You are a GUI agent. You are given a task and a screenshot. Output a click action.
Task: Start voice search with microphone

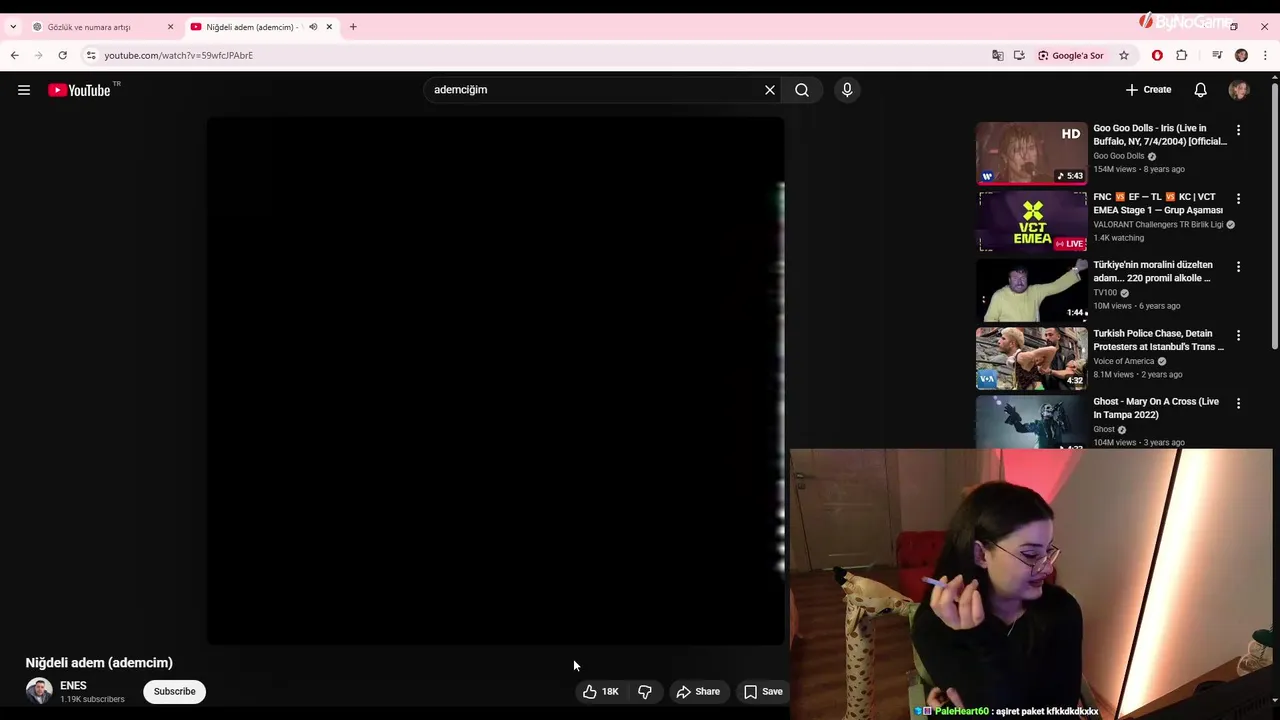pyautogui.click(x=847, y=90)
